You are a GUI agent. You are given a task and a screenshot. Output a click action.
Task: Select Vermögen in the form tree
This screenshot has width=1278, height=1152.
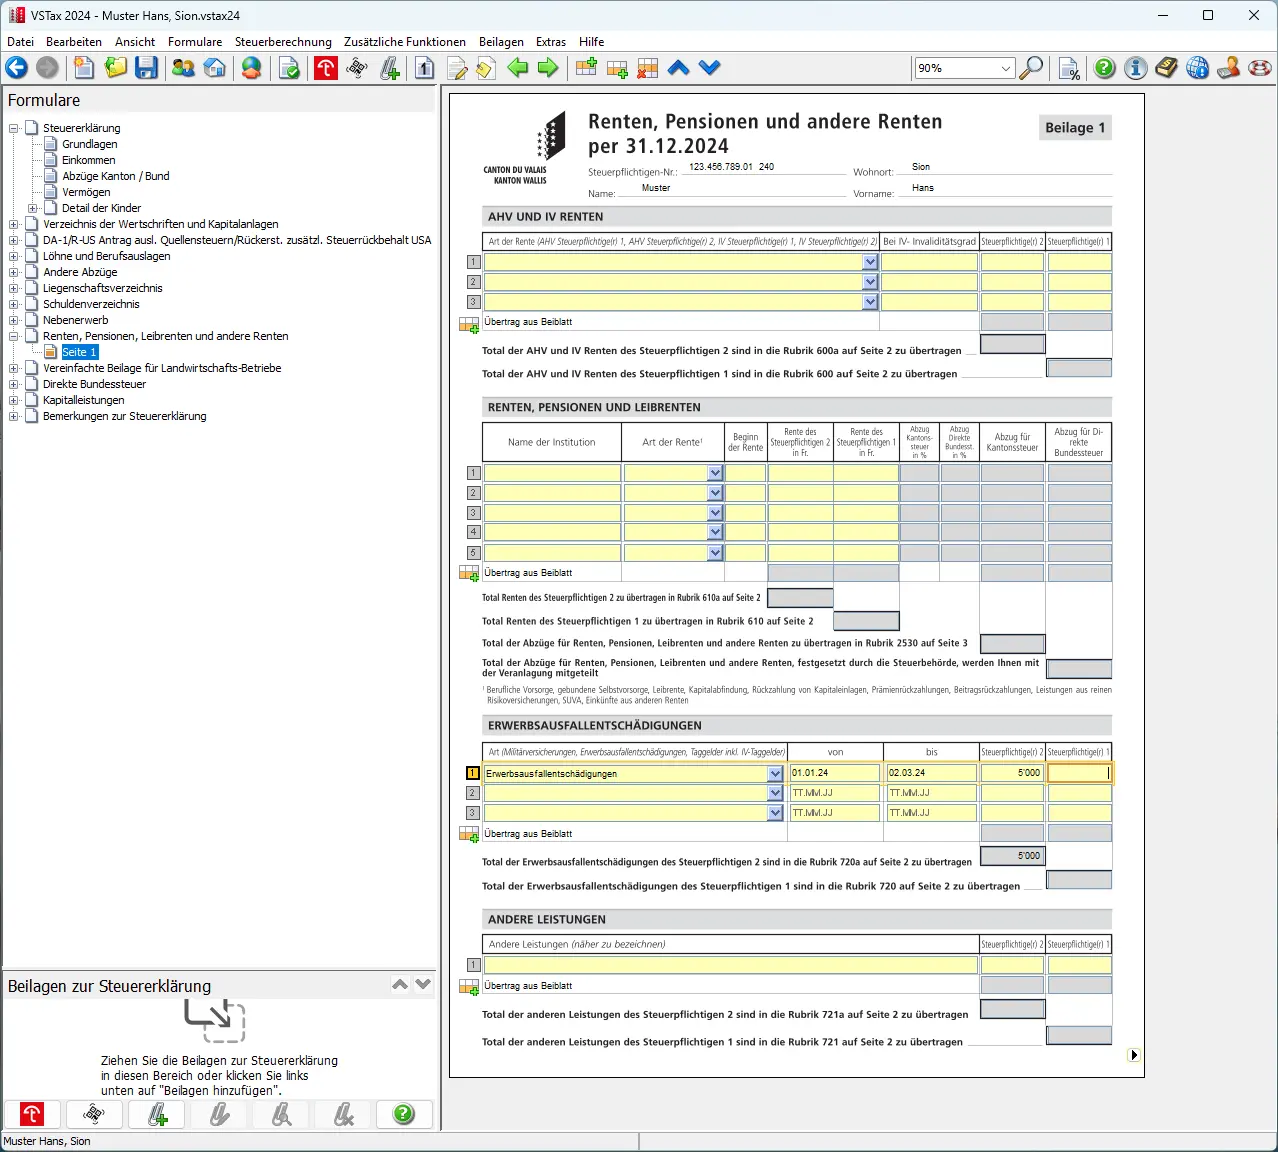coord(86,192)
